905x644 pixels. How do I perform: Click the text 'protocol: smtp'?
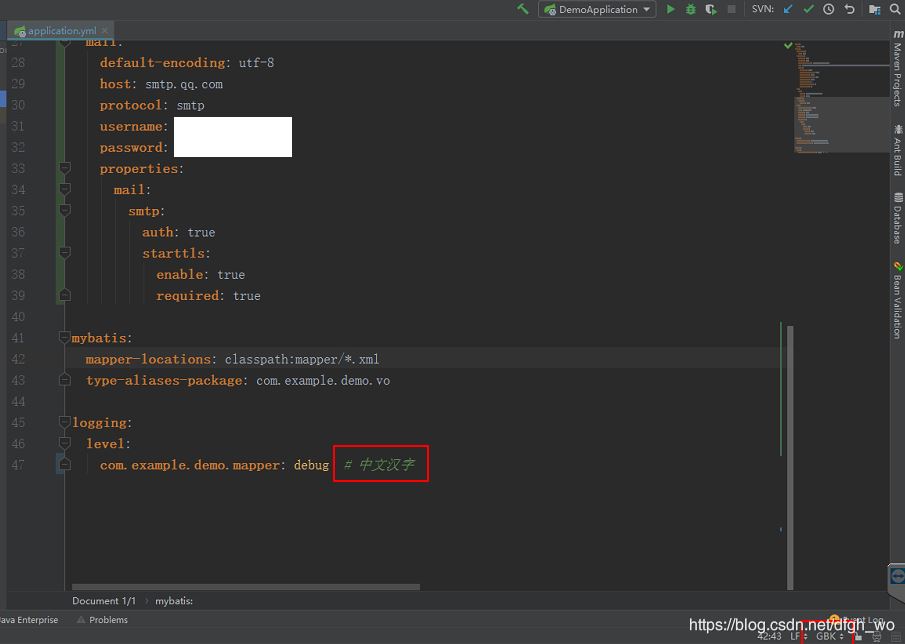tap(152, 105)
